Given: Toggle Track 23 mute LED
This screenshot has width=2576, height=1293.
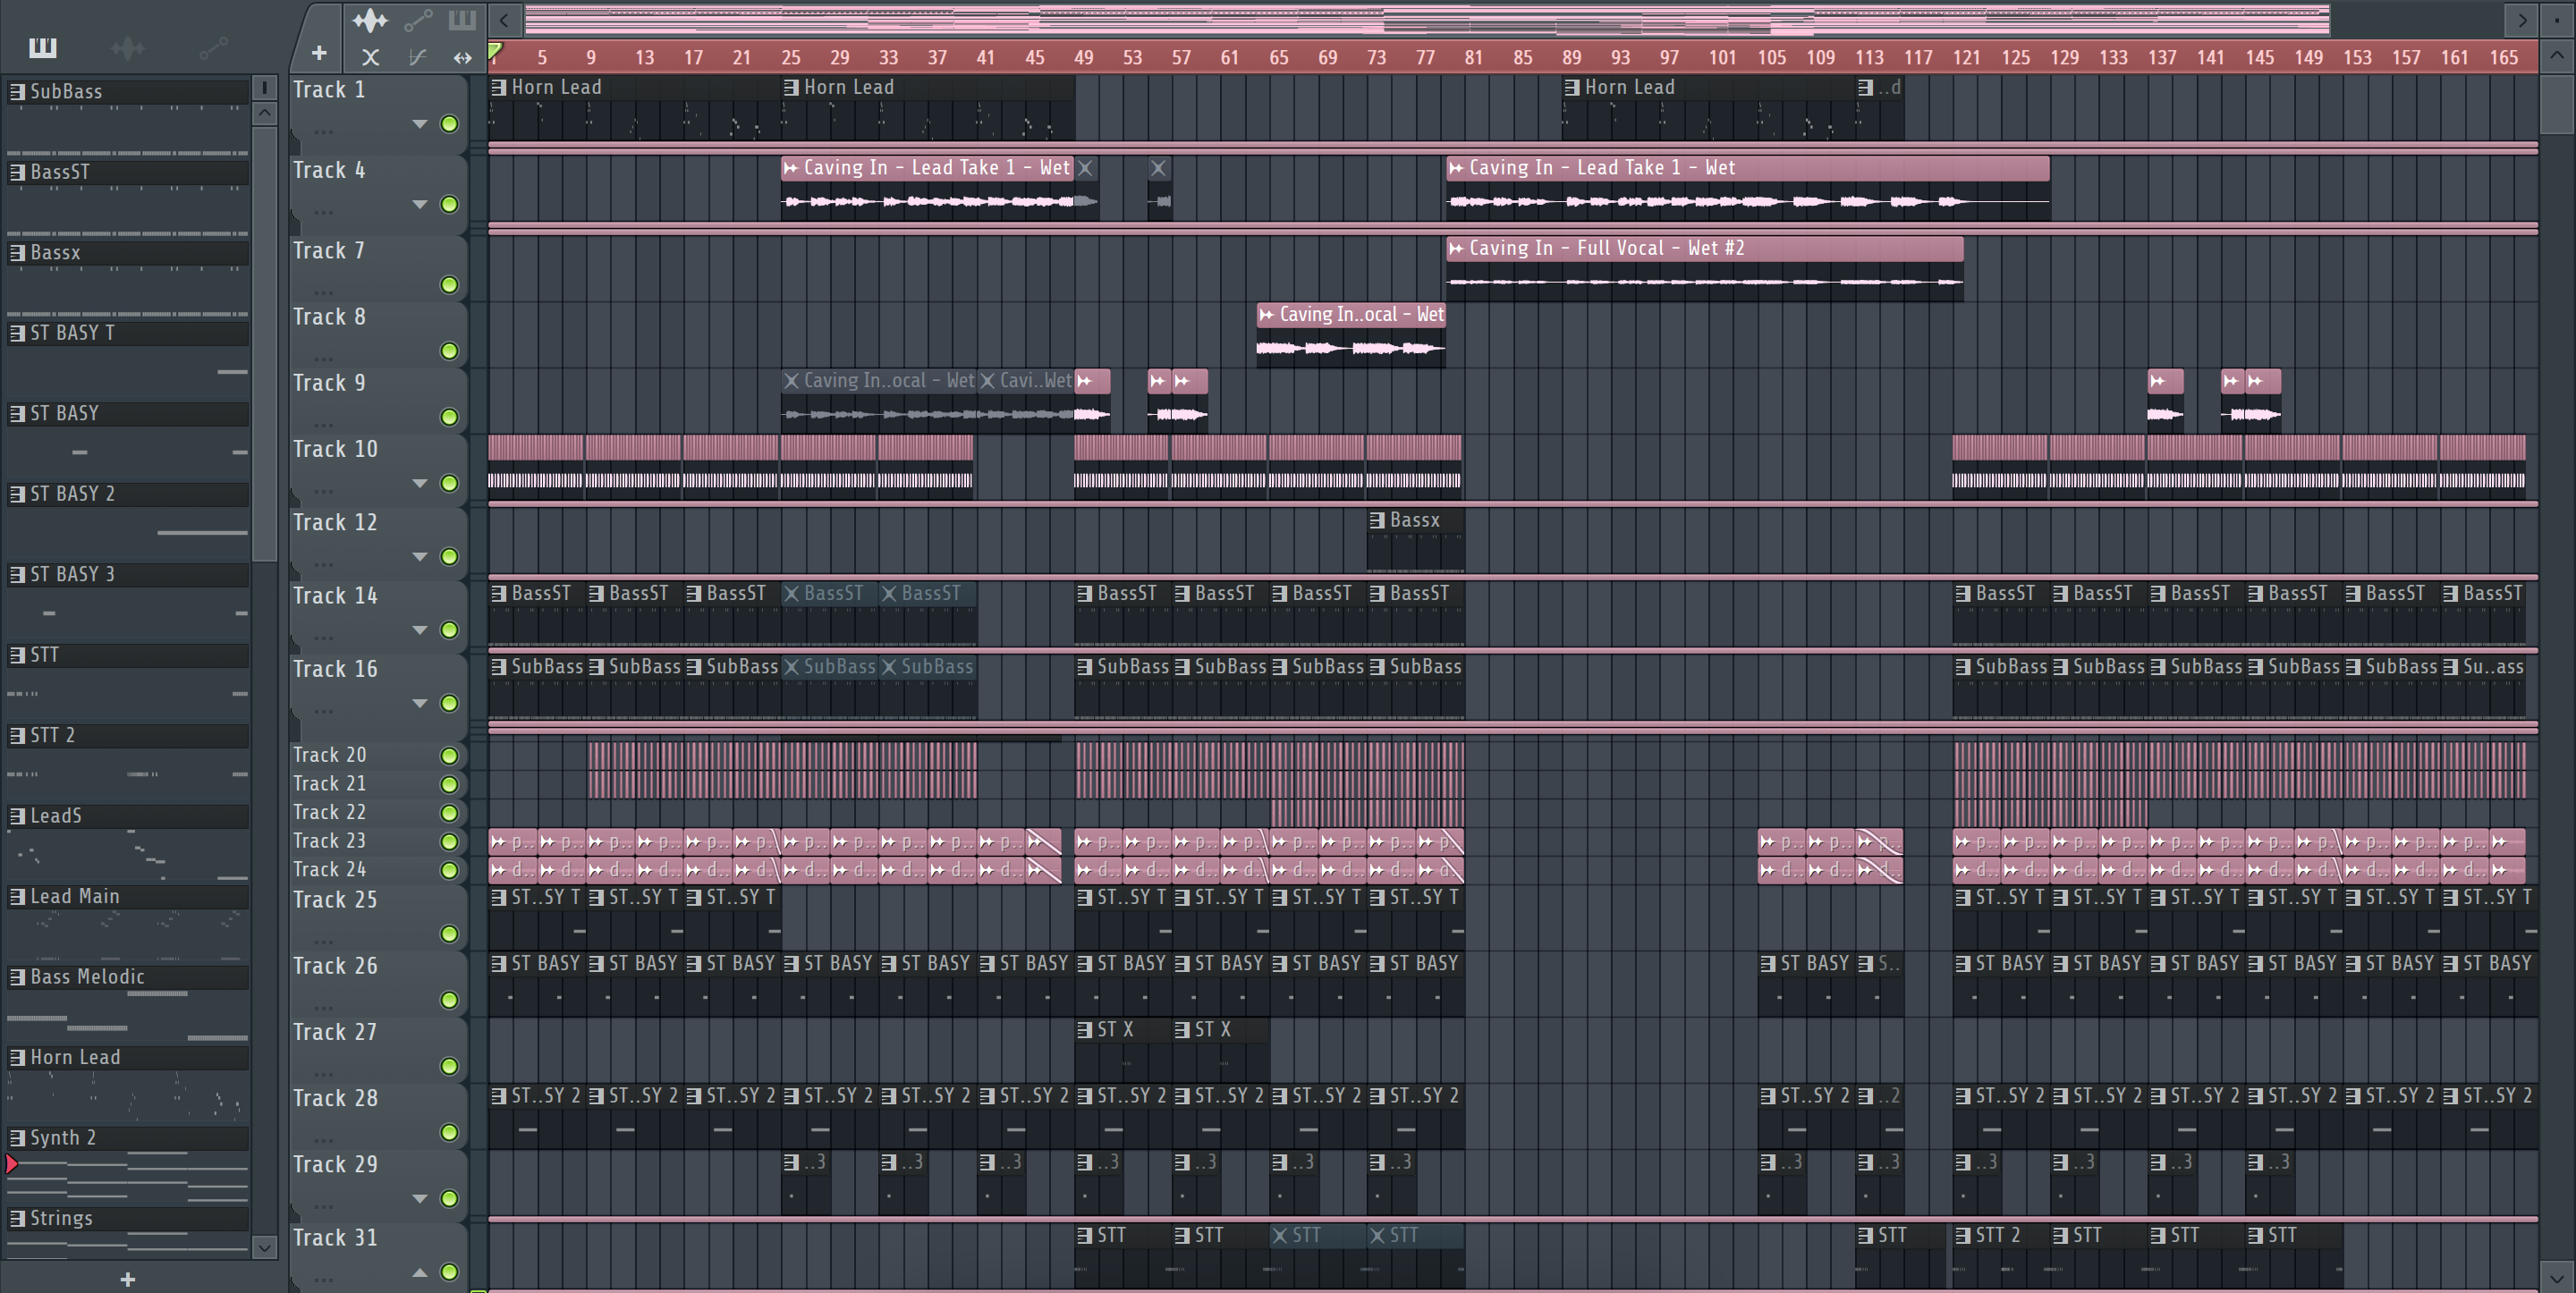Looking at the screenshot, I should 450,842.
